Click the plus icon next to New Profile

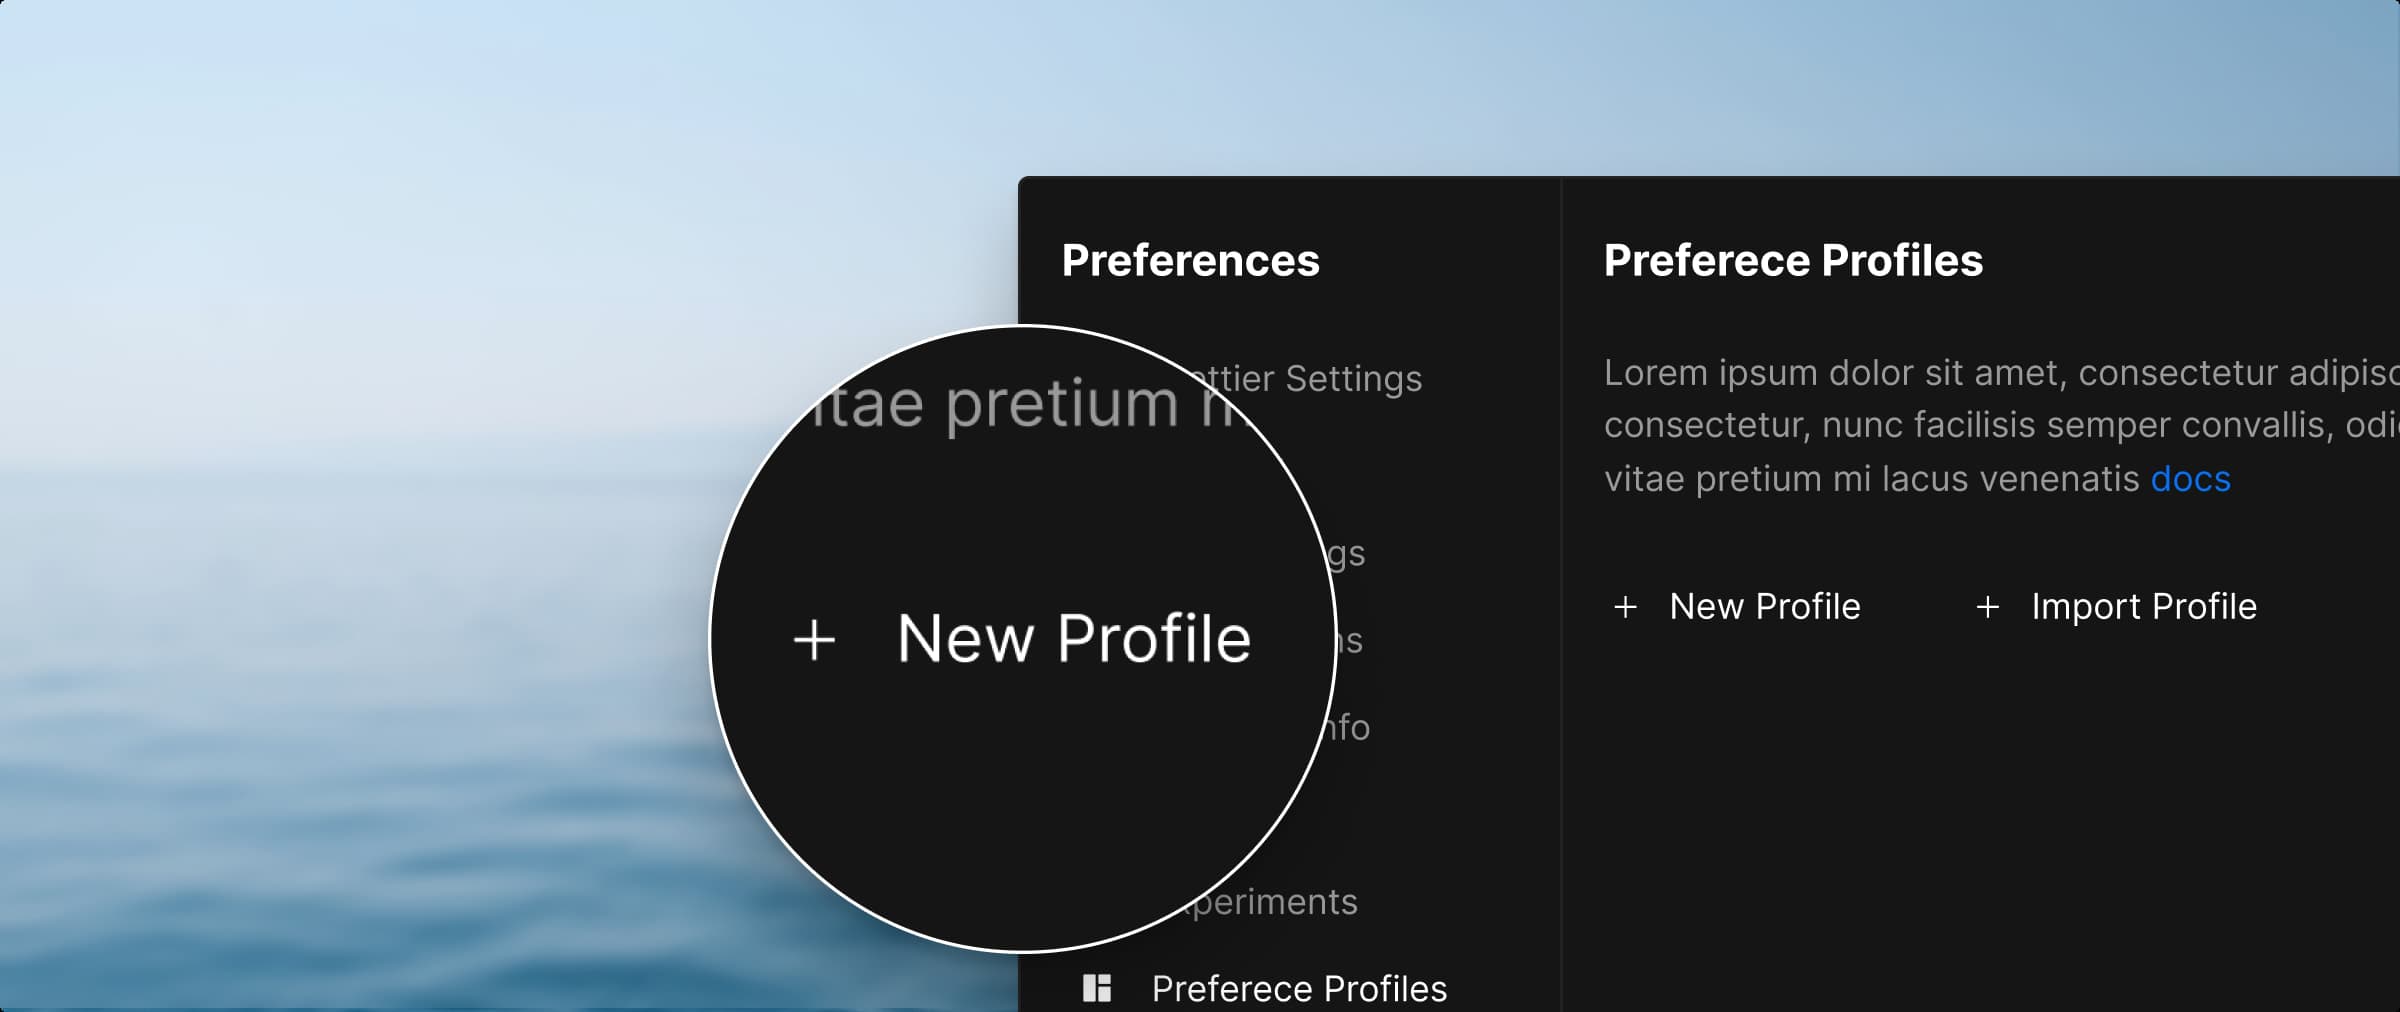tap(1626, 607)
